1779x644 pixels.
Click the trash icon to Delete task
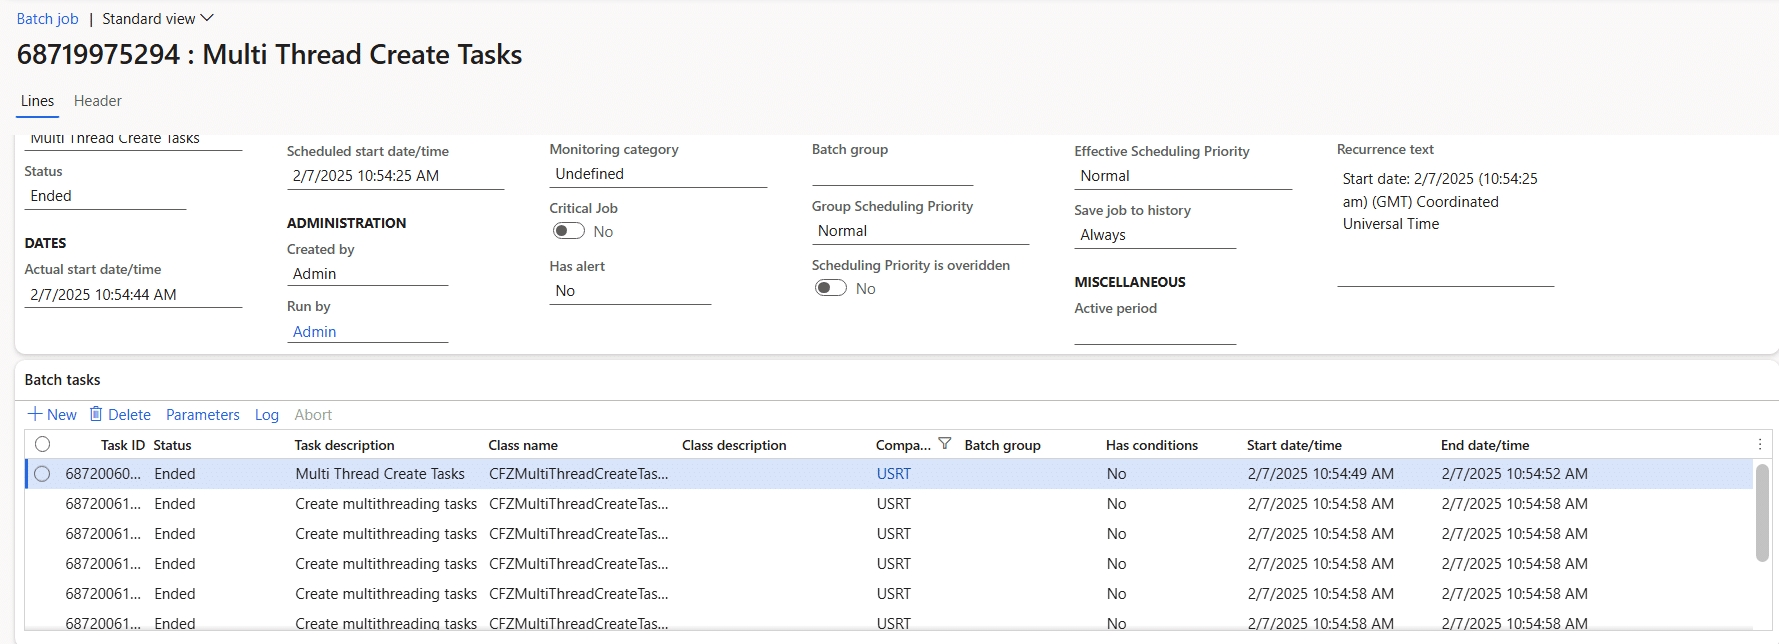pyautogui.click(x=96, y=414)
